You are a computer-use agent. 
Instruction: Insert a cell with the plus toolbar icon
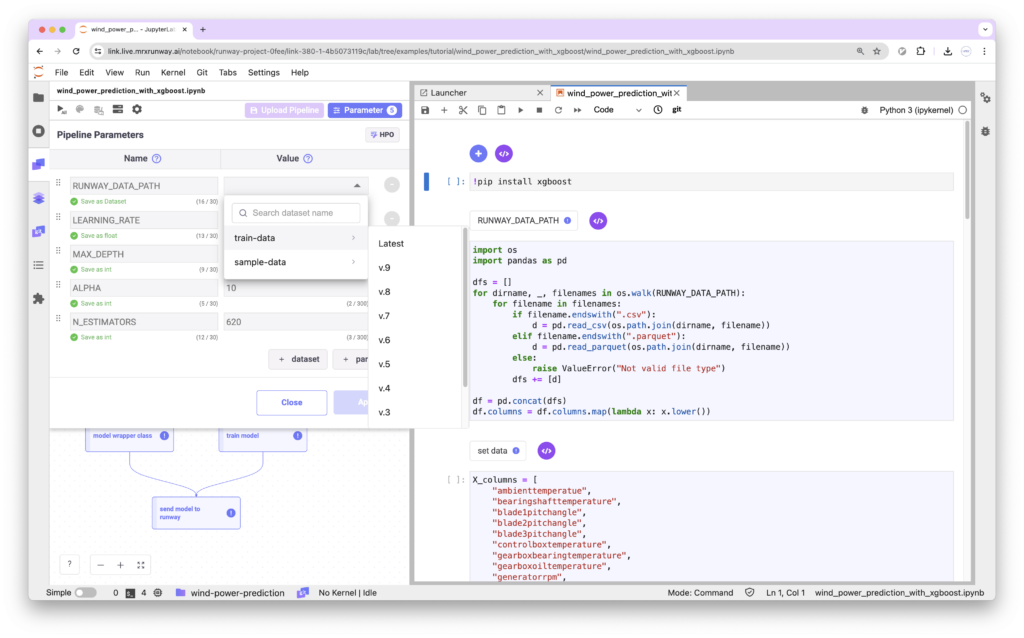pyautogui.click(x=444, y=110)
